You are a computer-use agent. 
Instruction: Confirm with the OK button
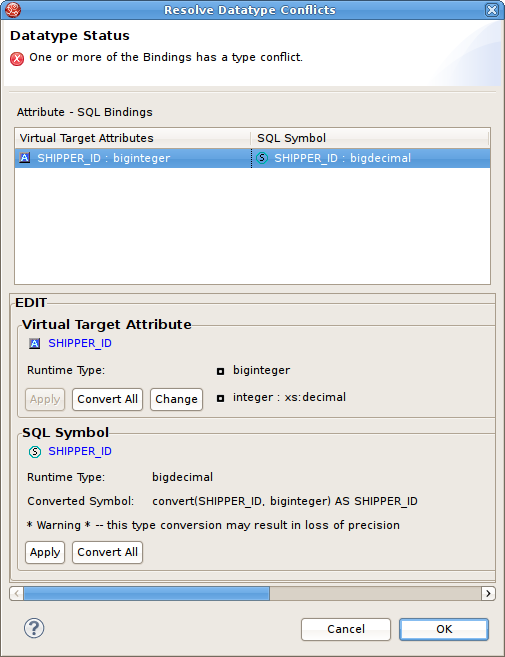(x=444, y=629)
